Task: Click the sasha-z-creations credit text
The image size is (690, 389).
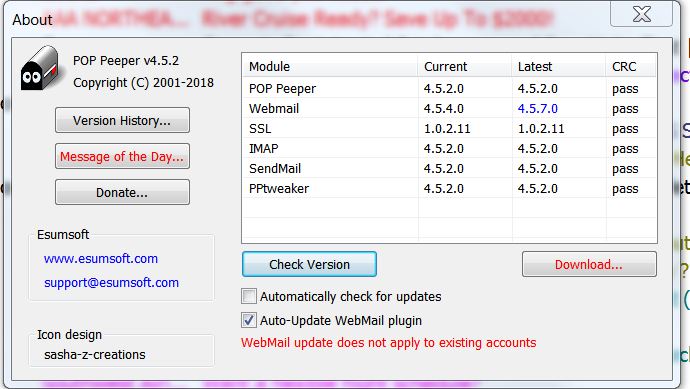Action: click(95, 354)
